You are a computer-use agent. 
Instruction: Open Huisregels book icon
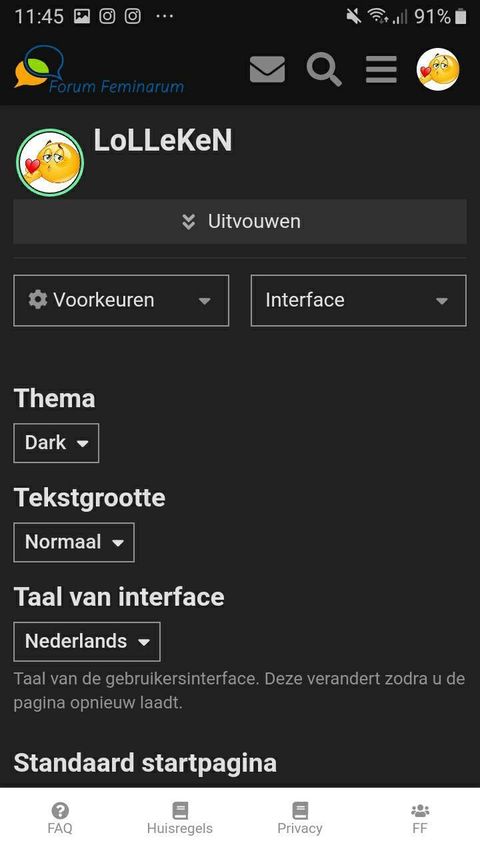click(180, 811)
